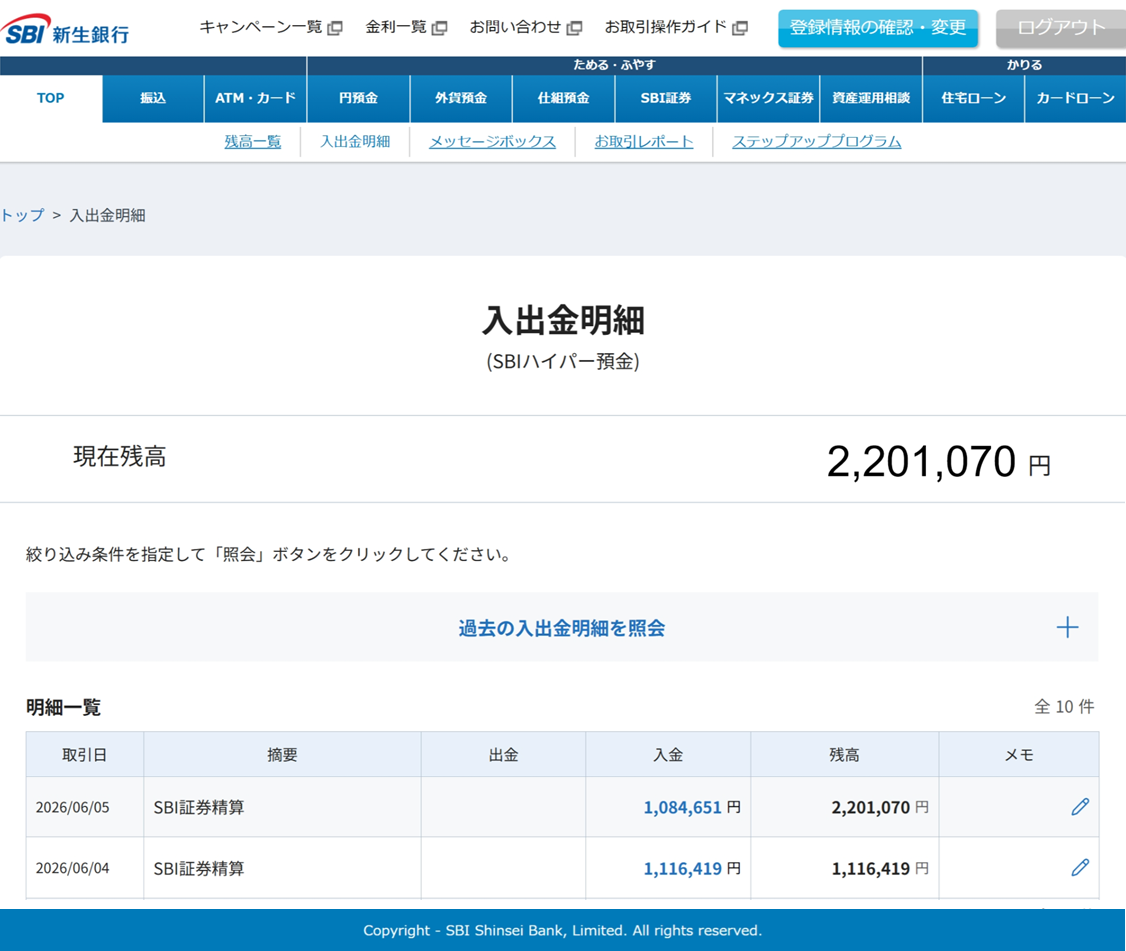1126x951 pixels.
Task: Expand 過去の入出金明細を照会 panel
Action: 562,627
